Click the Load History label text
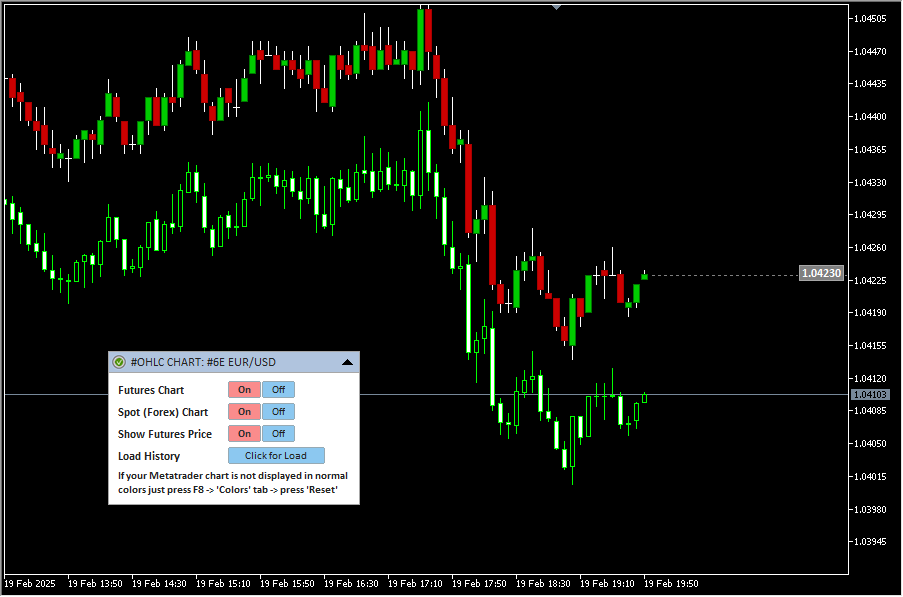 click(149, 456)
